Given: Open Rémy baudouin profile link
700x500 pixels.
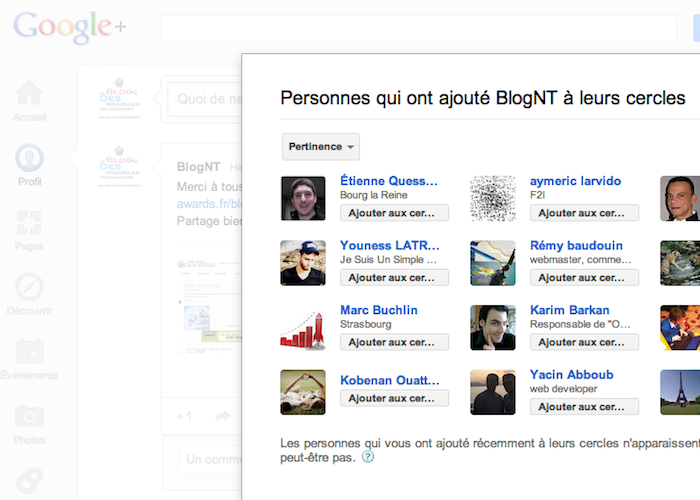Looking at the screenshot, I should click(576, 245).
